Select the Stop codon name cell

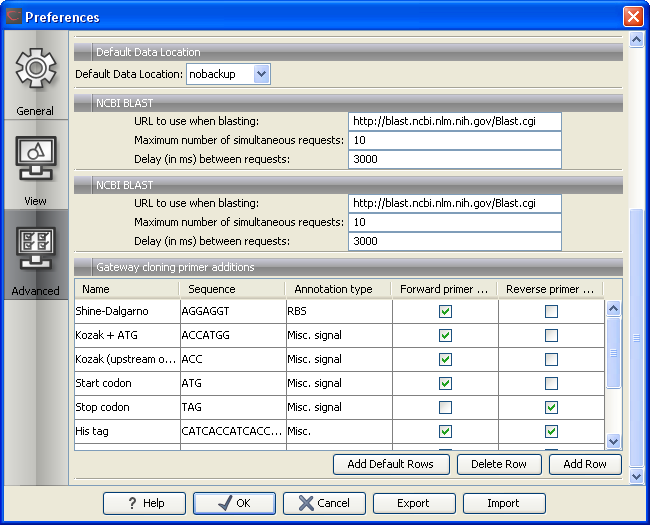127,408
